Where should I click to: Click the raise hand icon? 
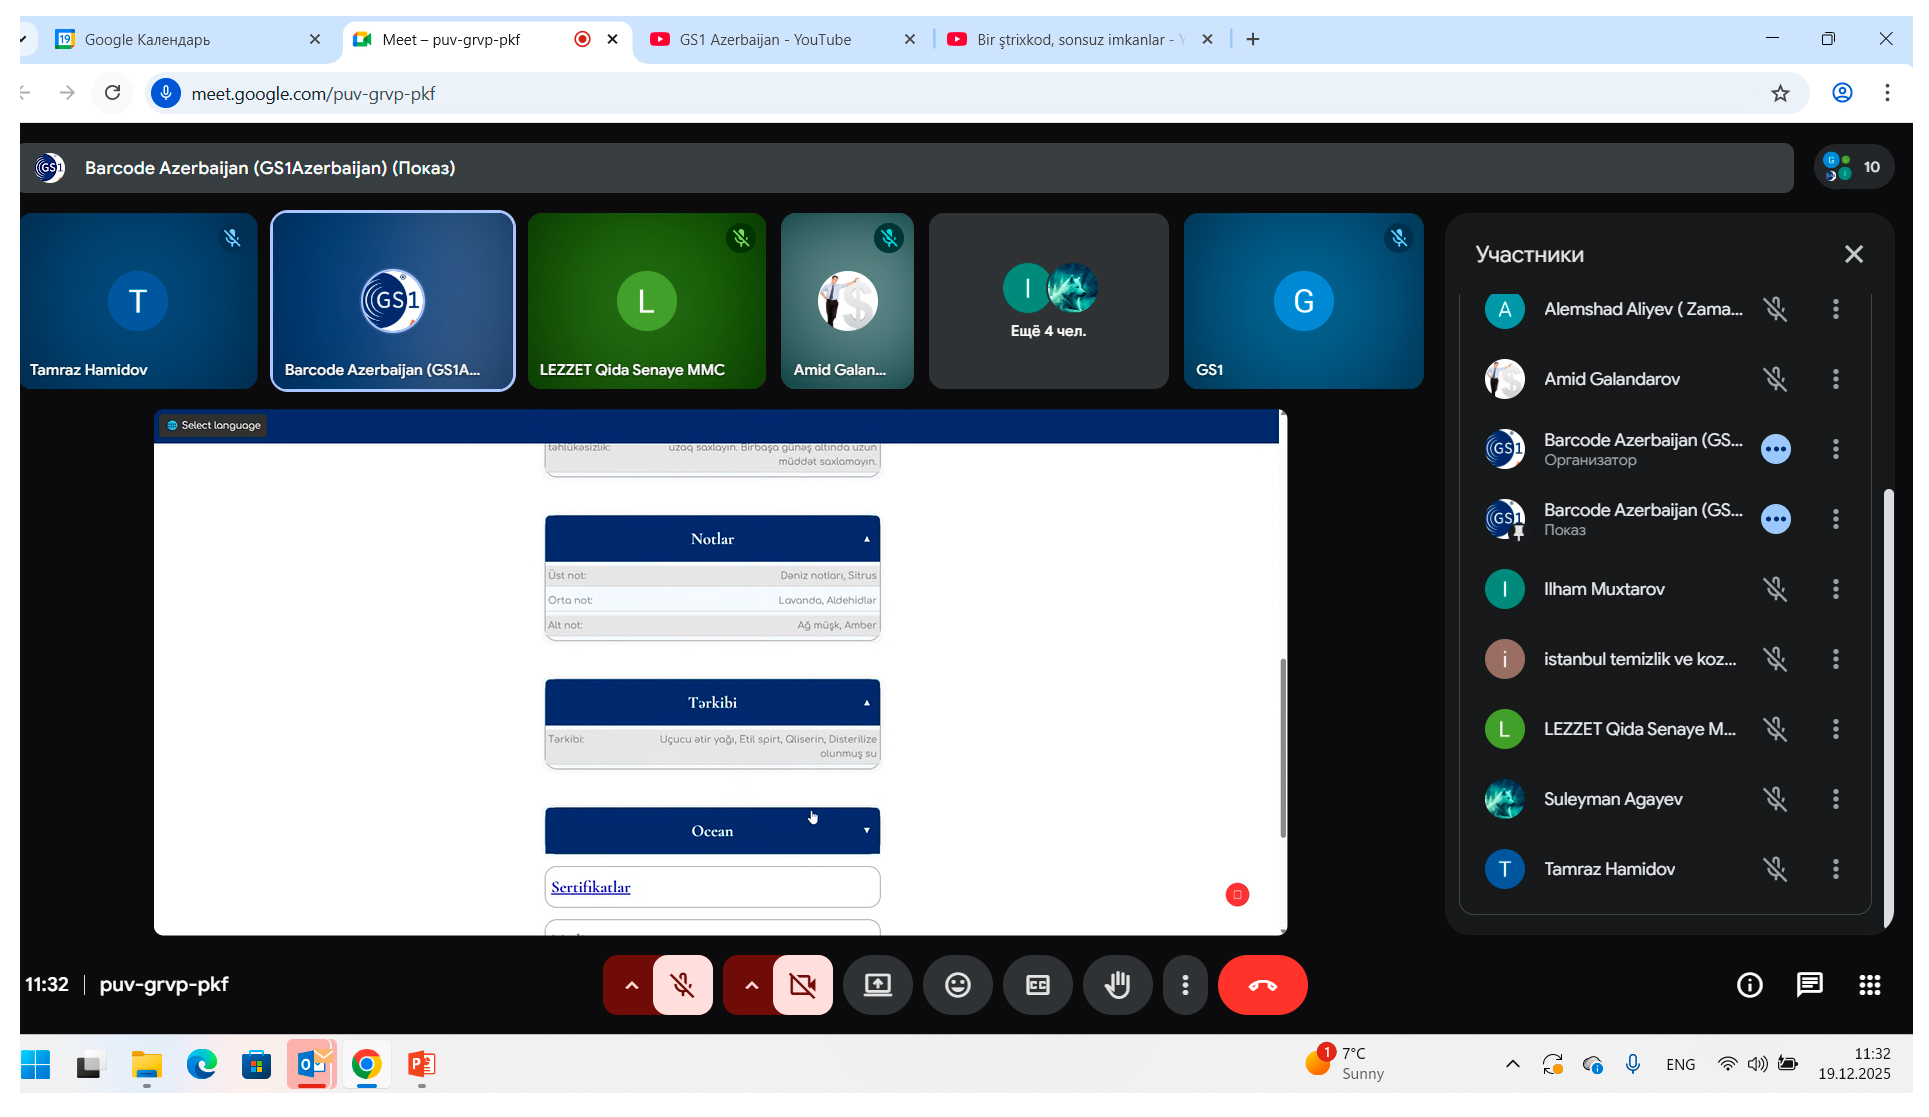tap(1117, 985)
